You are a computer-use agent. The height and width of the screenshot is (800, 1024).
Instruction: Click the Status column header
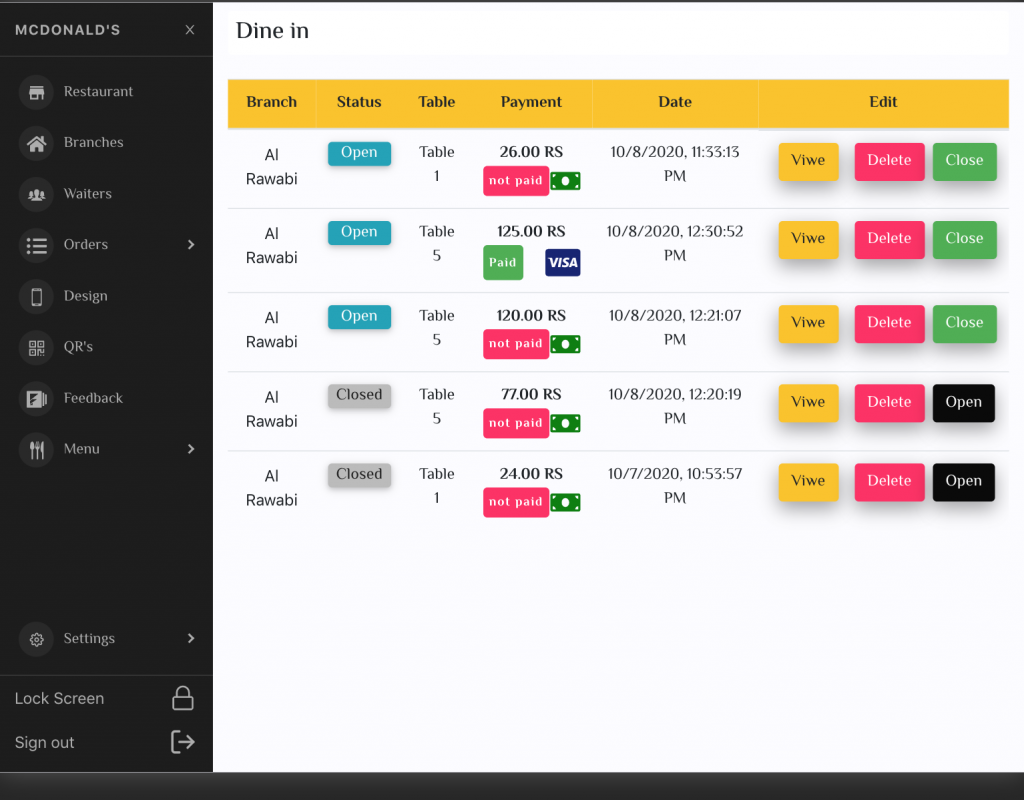[x=359, y=103]
